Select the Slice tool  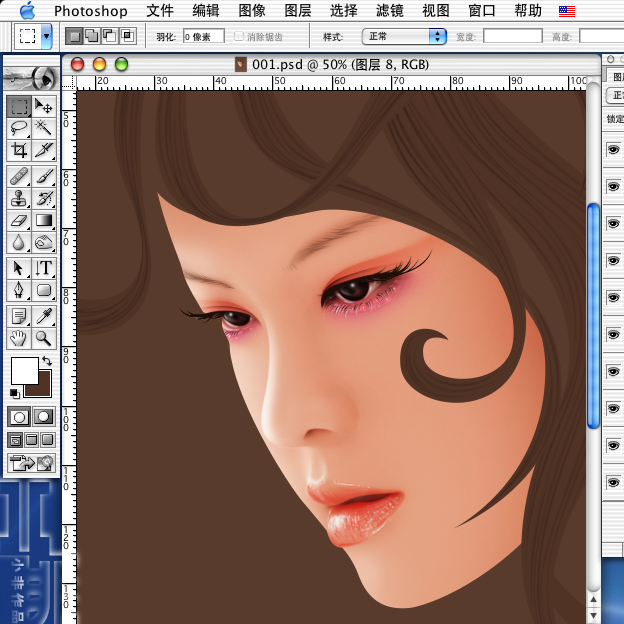point(43,150)
